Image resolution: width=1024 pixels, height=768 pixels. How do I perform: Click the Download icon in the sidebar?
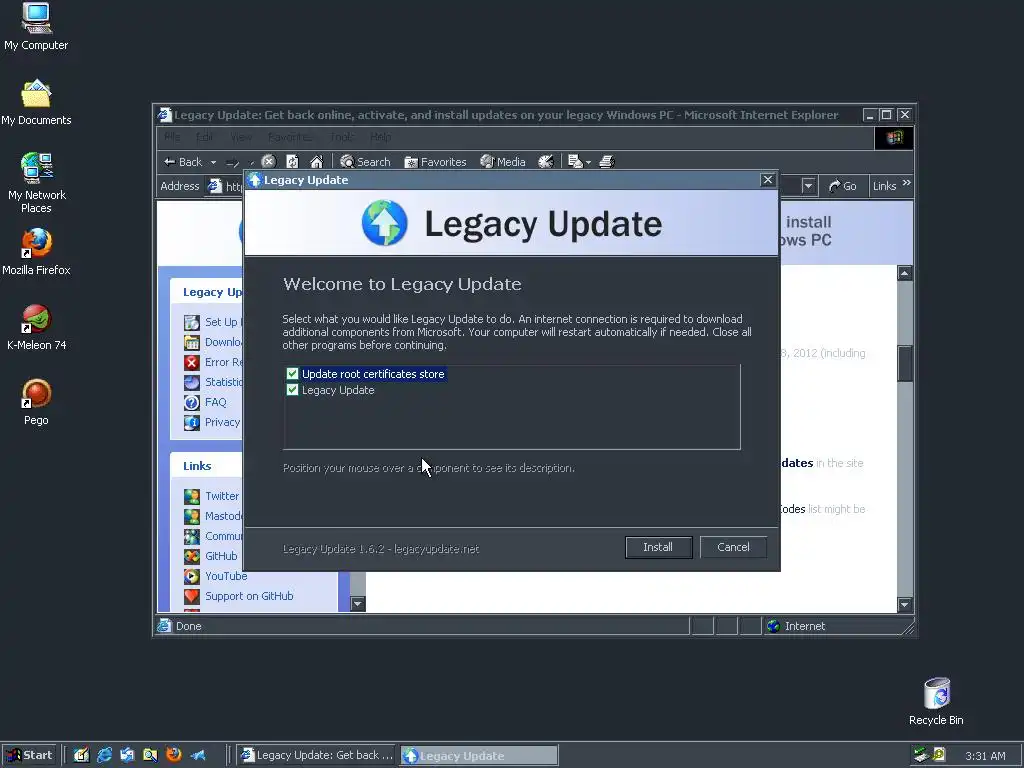(x=191, y=342)
